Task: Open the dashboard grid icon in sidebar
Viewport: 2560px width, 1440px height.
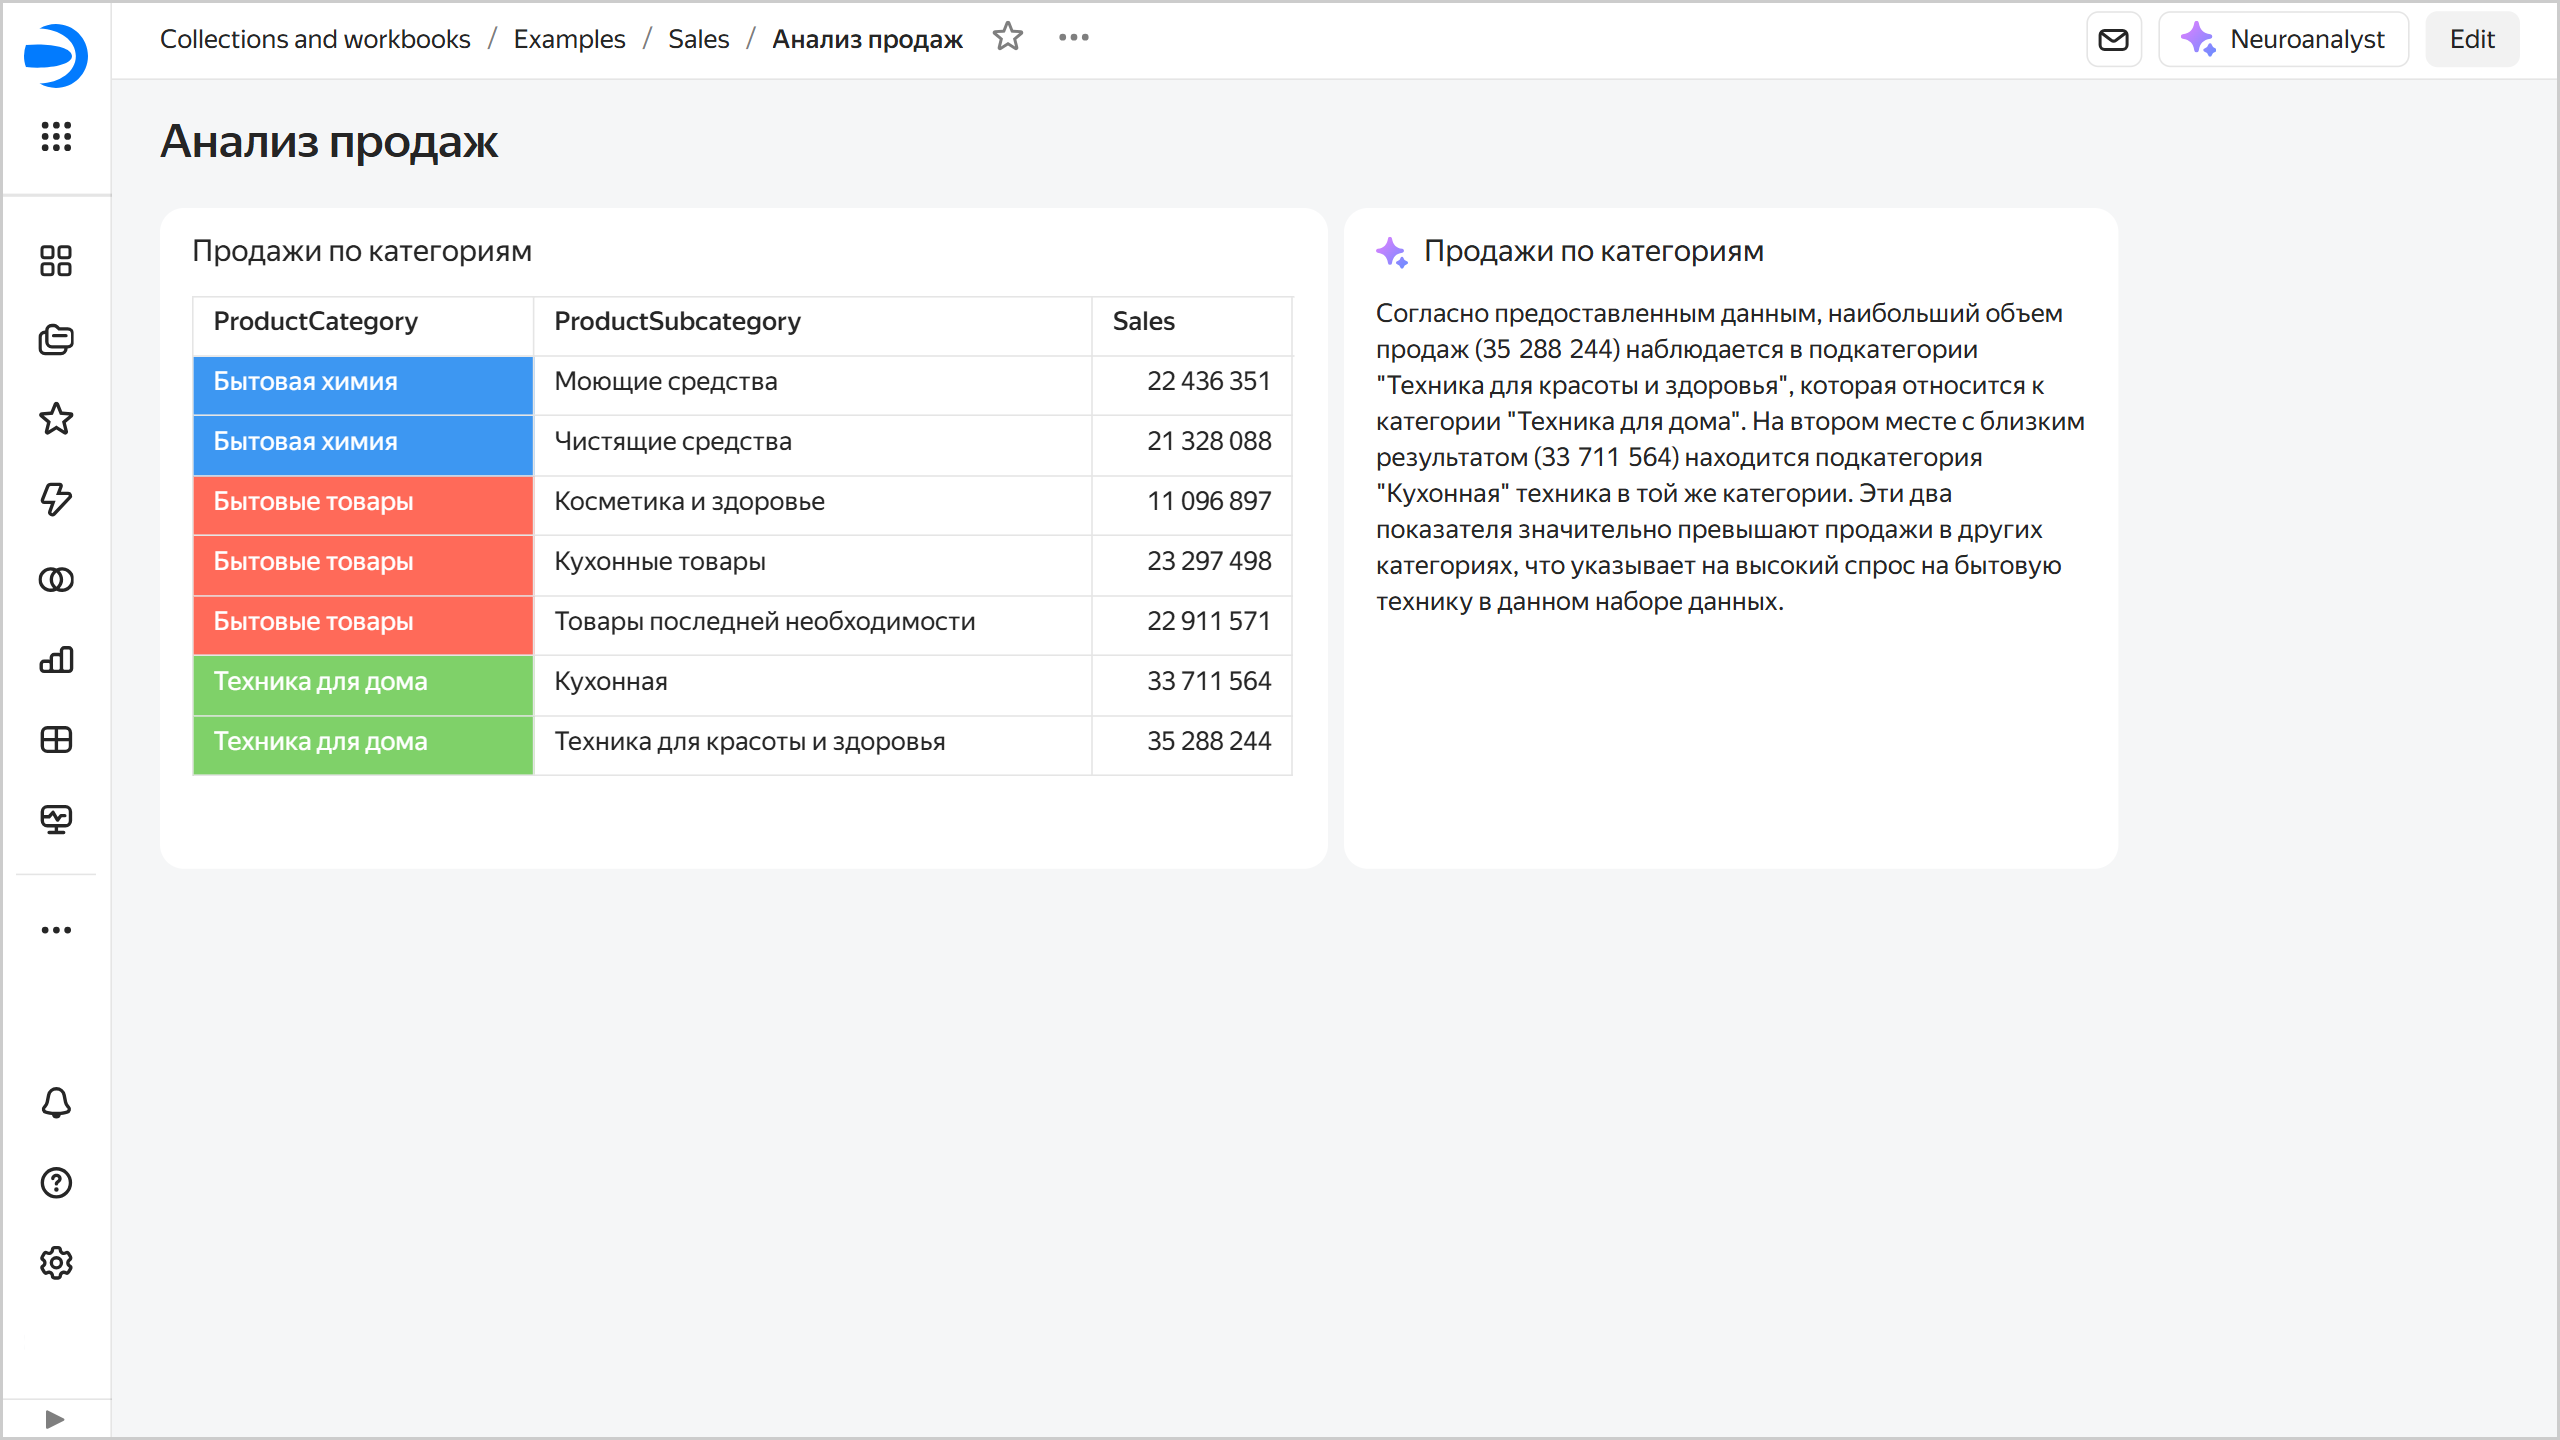Action: [56, 740]
